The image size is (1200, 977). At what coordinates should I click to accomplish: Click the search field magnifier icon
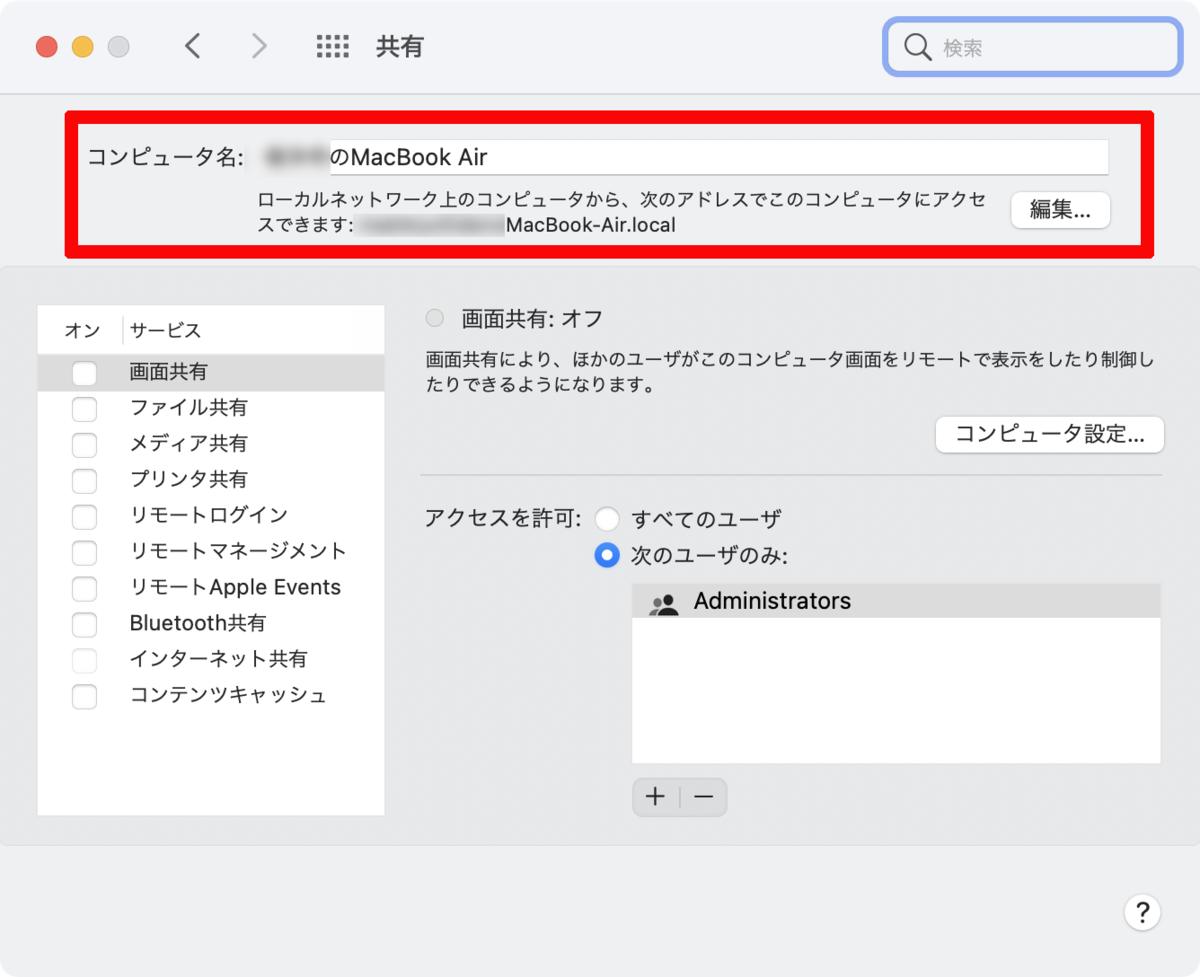click(x=917, y=47)
